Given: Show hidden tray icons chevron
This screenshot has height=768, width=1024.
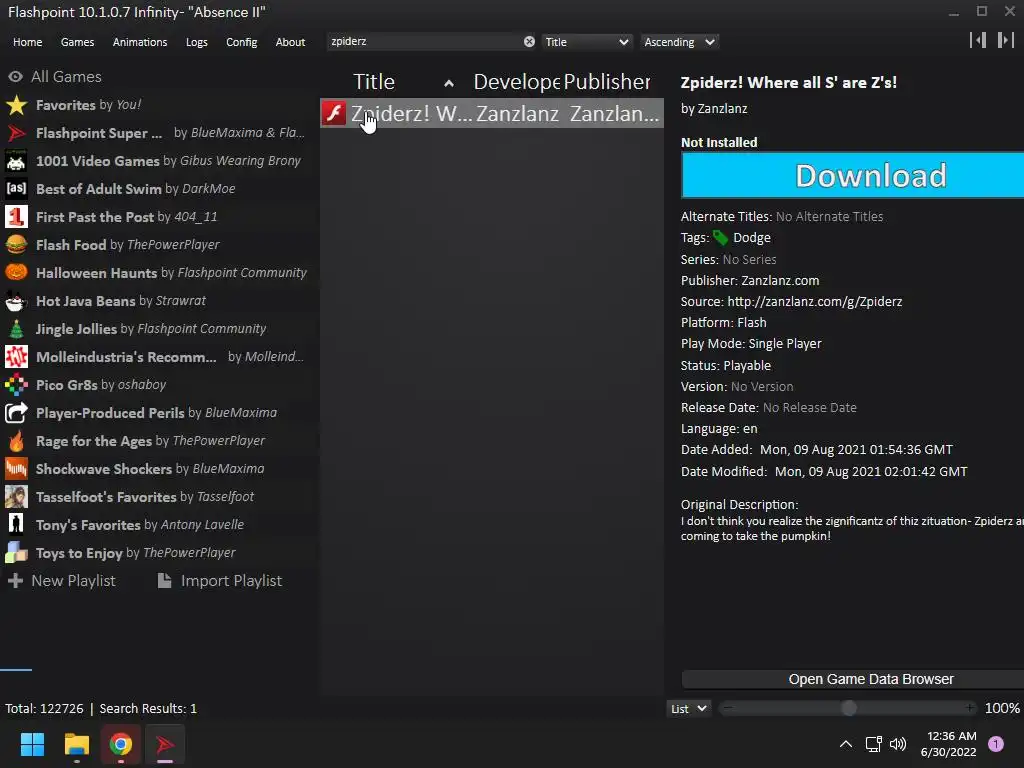Looking at the screenshot, I should click(846, 744).
